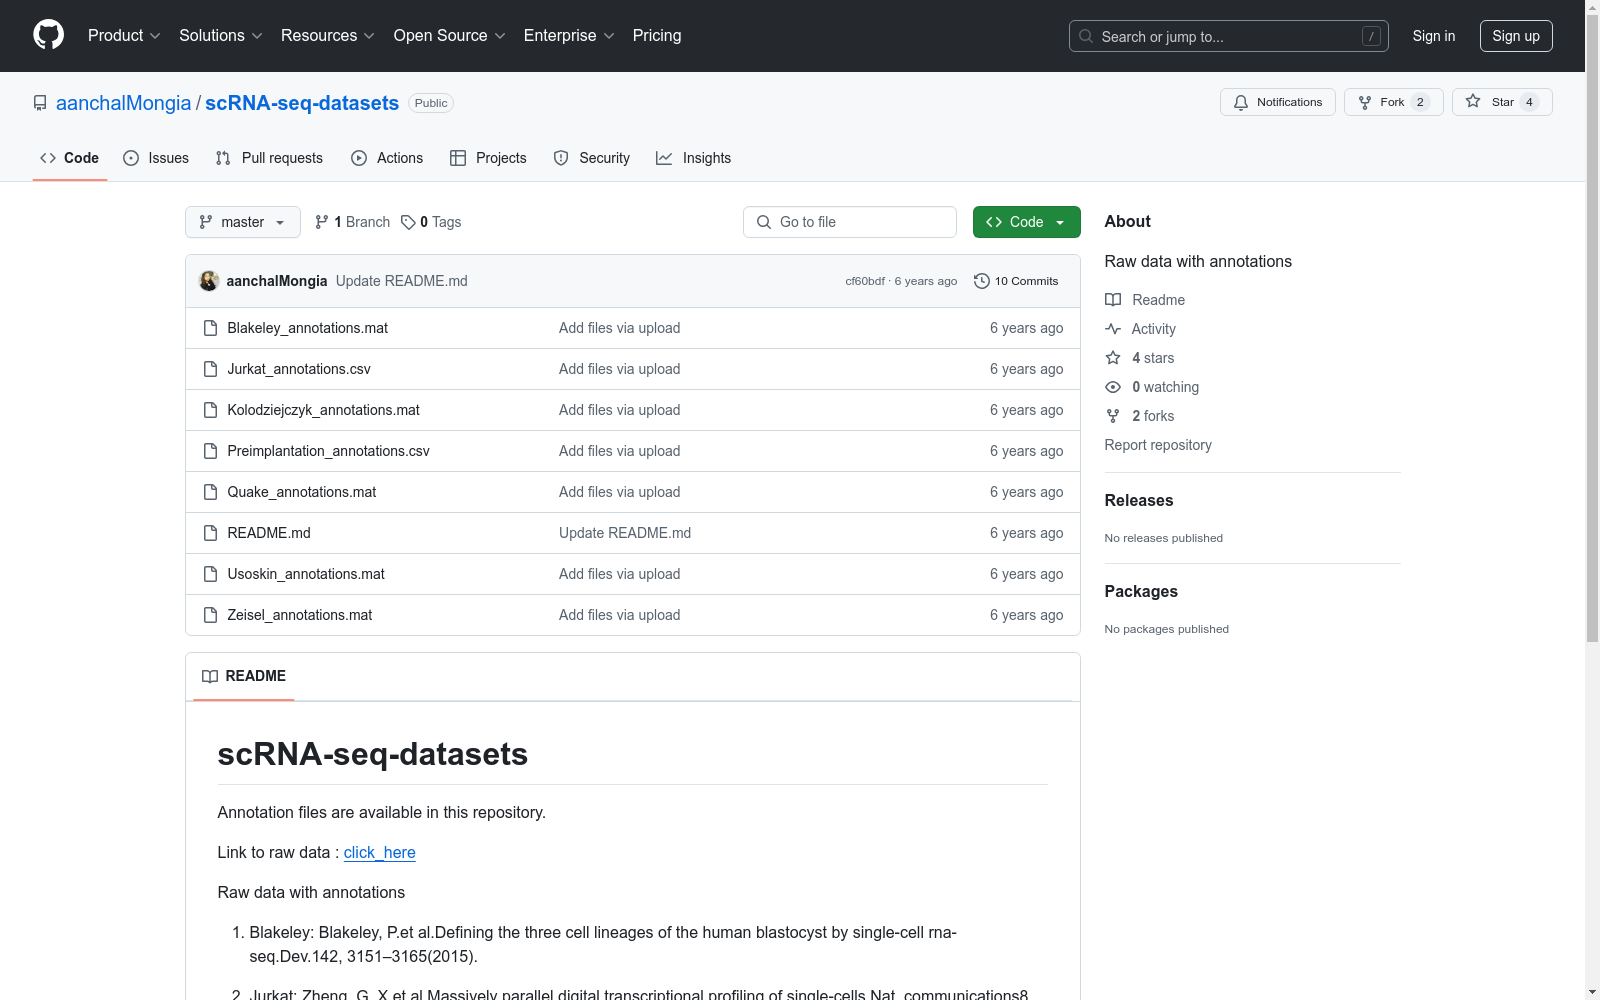
Task: Open the GitHub homepage logo
Action: 48,35
